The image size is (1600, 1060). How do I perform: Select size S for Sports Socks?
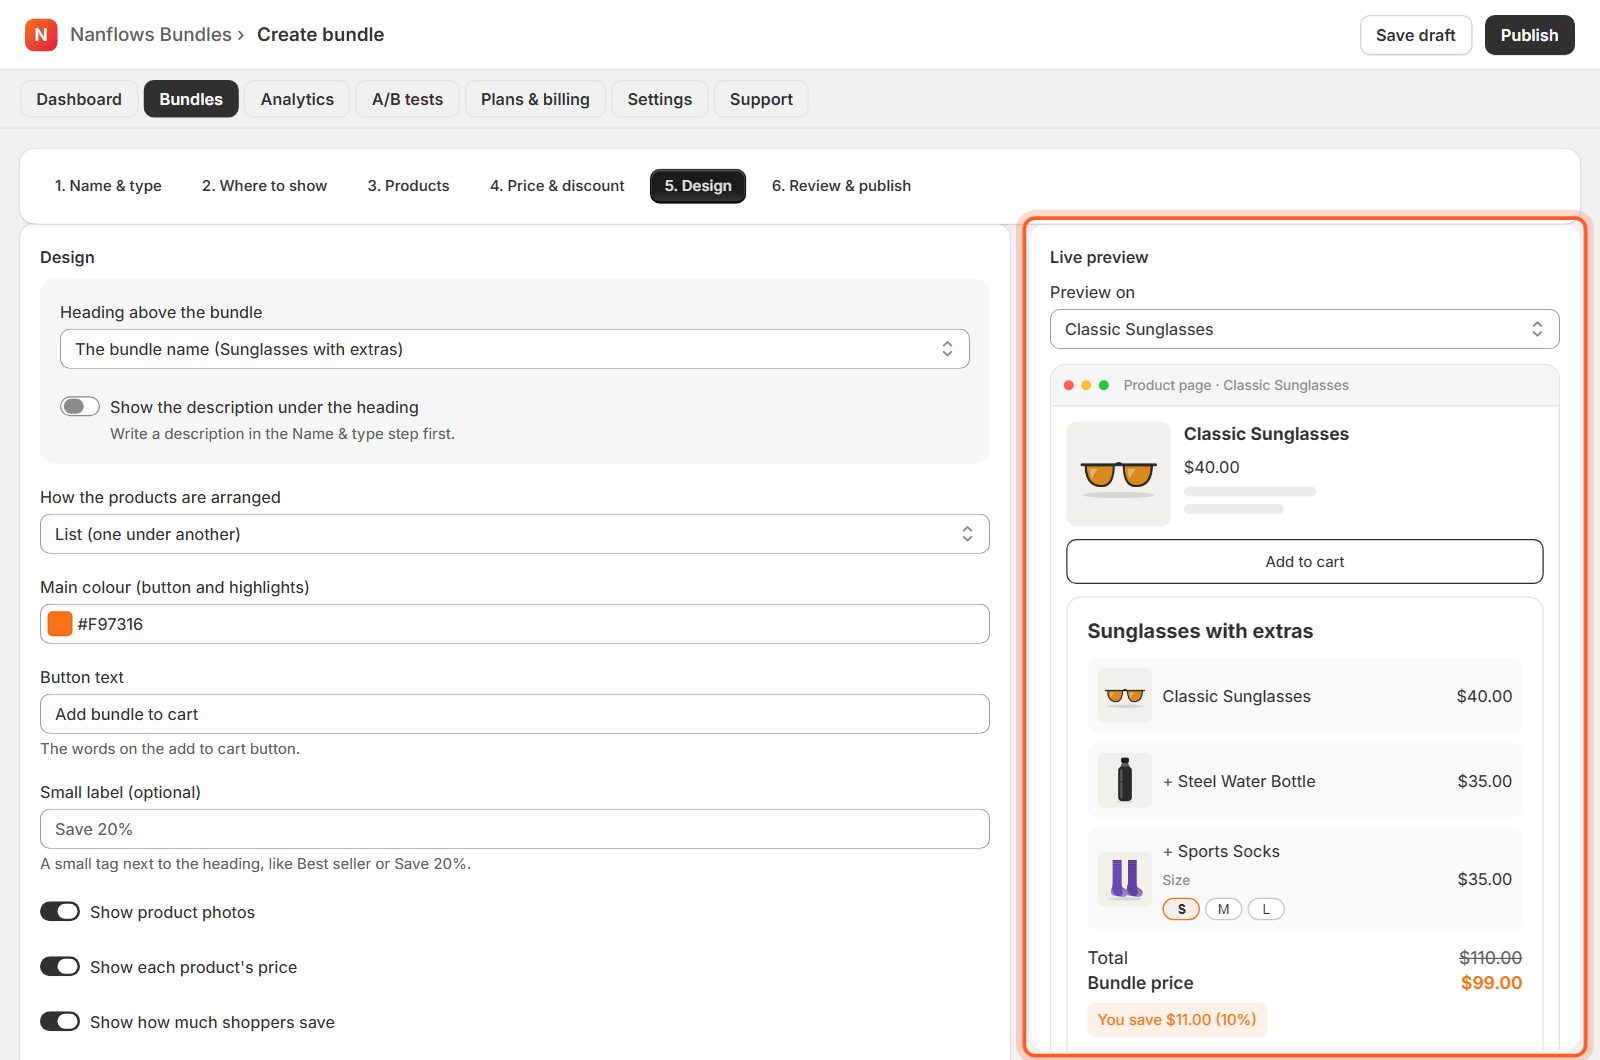click(x=1181, y=909)
